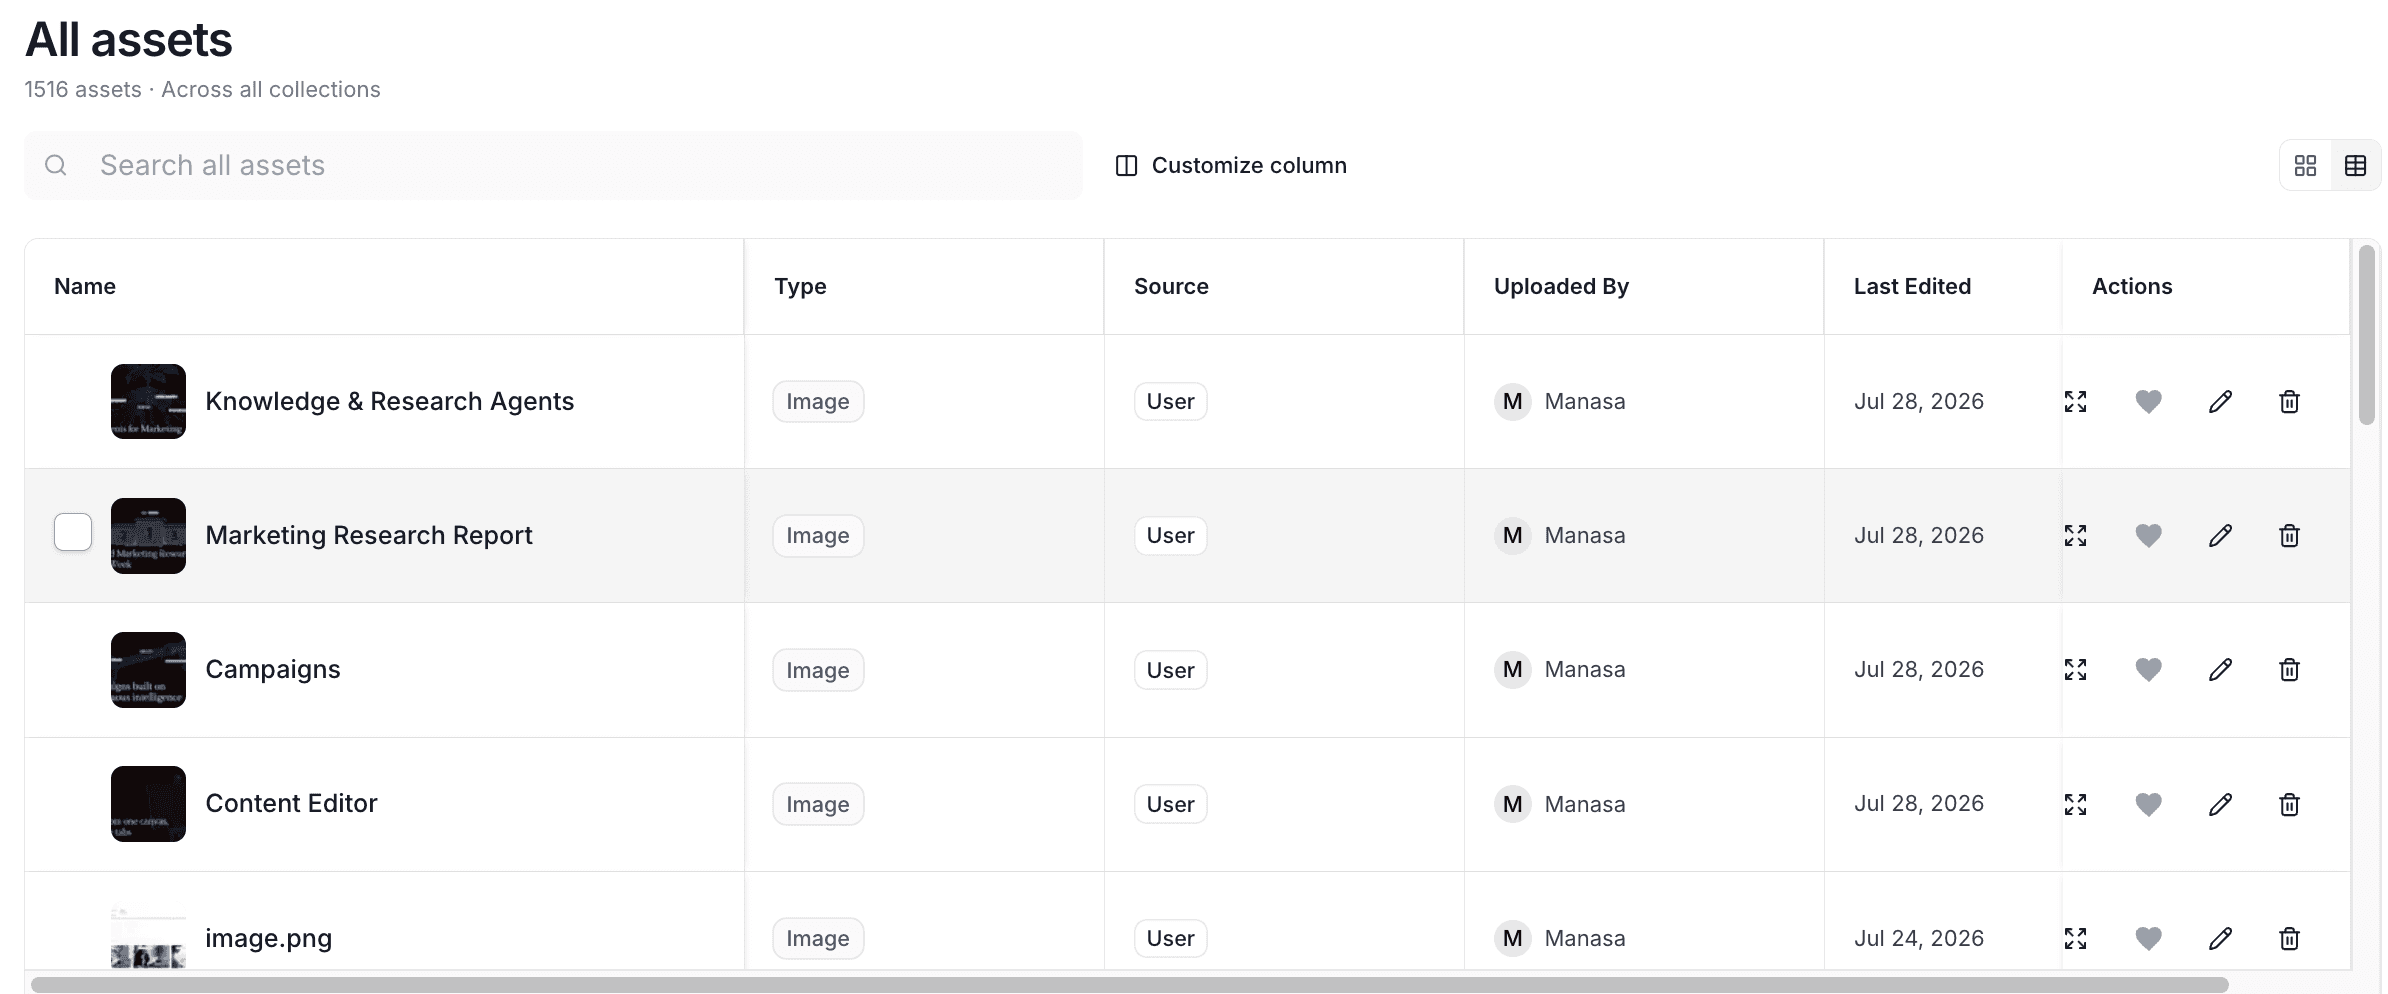Edit the Campaigns asset
The width and height of the screenshot is (2388, 994).
[2220, 669]
